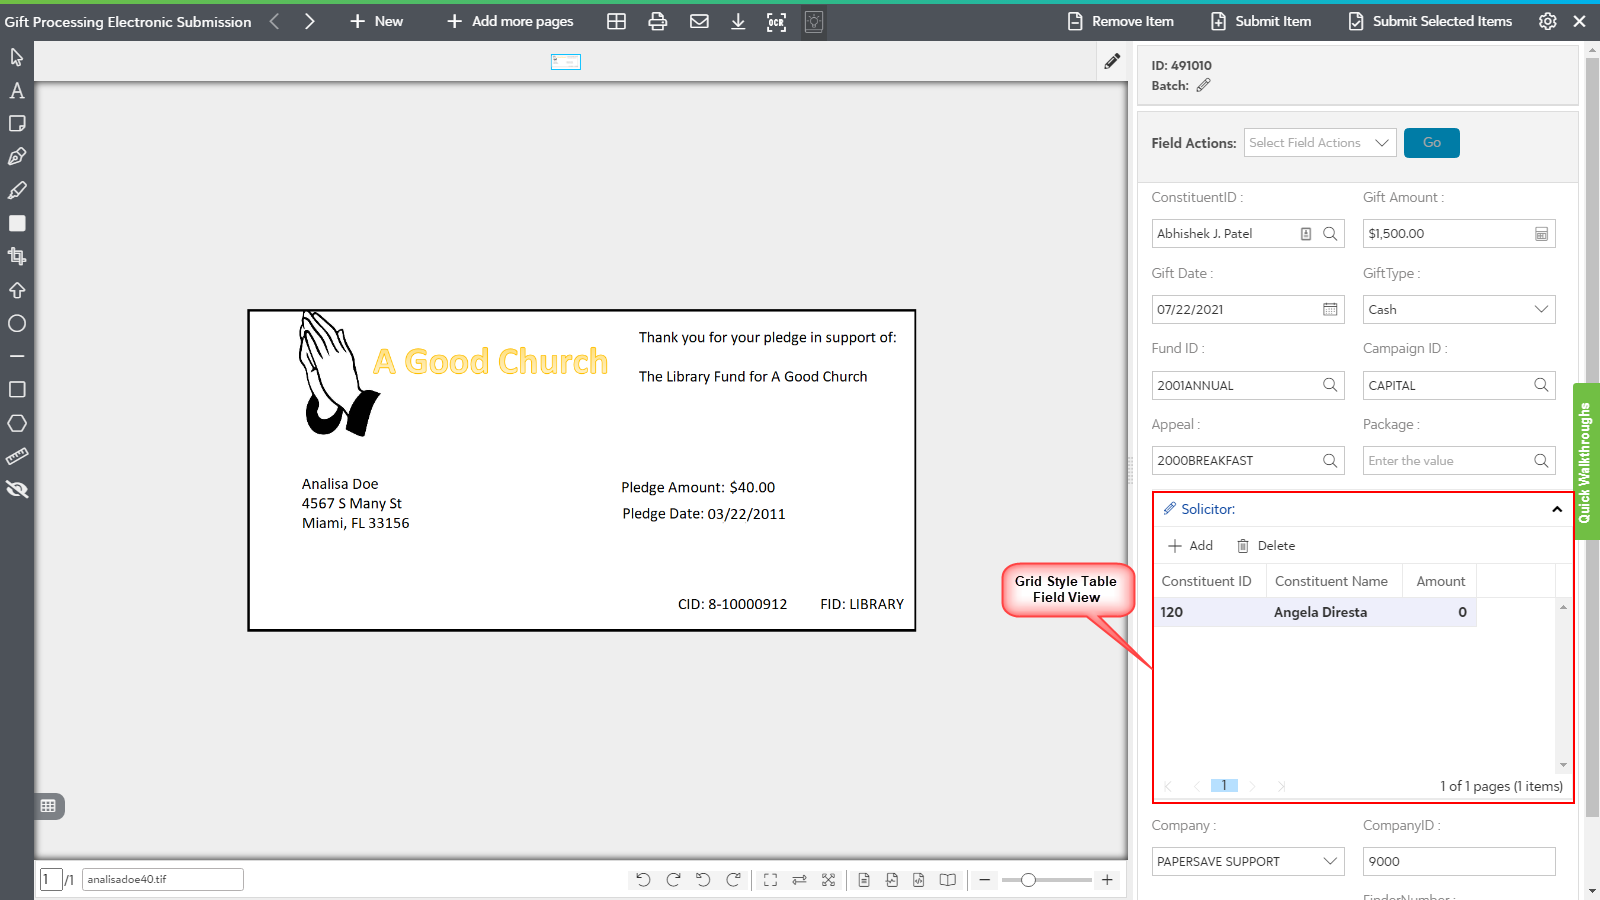Screen dimensions: 1600x900
Task: Select the text annotation tool
Action: (x=17, y=91)
